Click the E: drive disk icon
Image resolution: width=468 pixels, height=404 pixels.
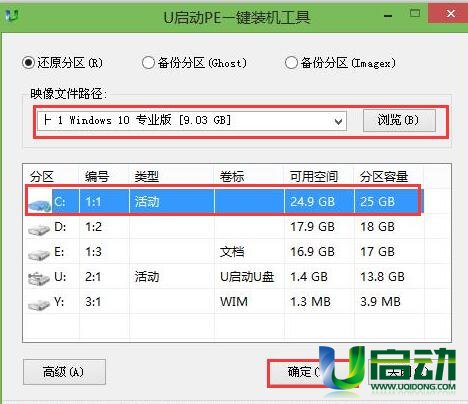coord(39,255)
